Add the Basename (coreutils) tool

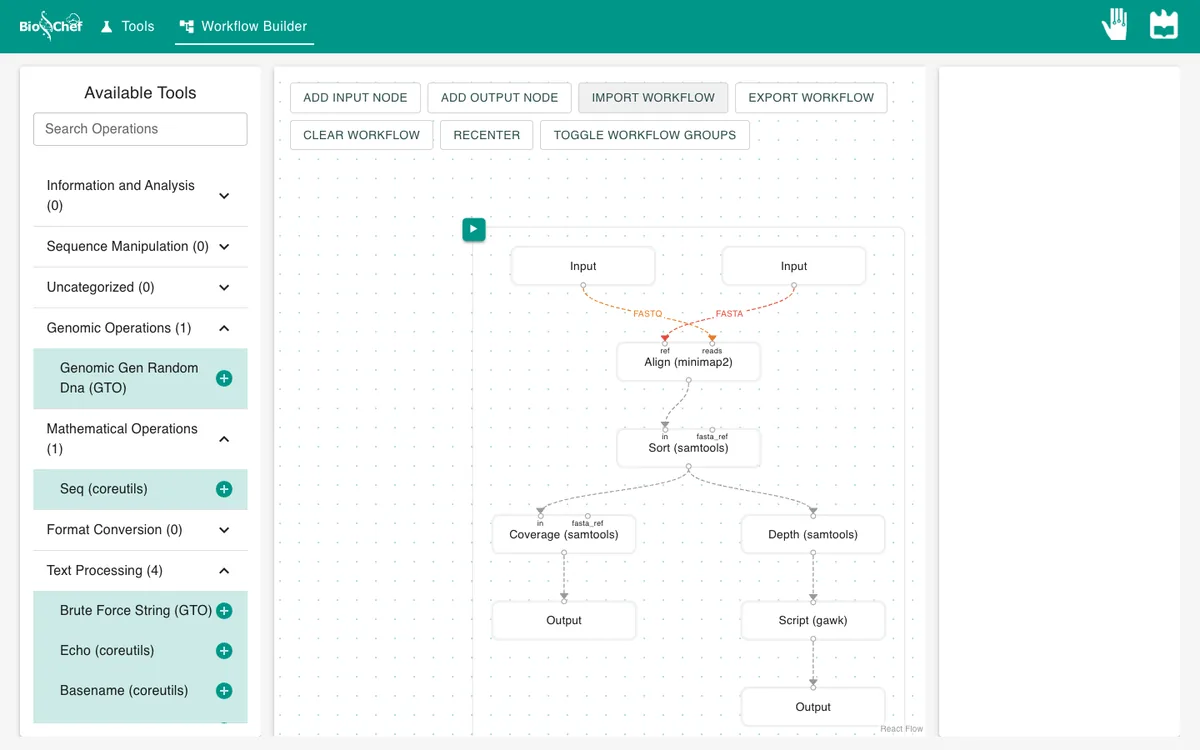(224, 691)
